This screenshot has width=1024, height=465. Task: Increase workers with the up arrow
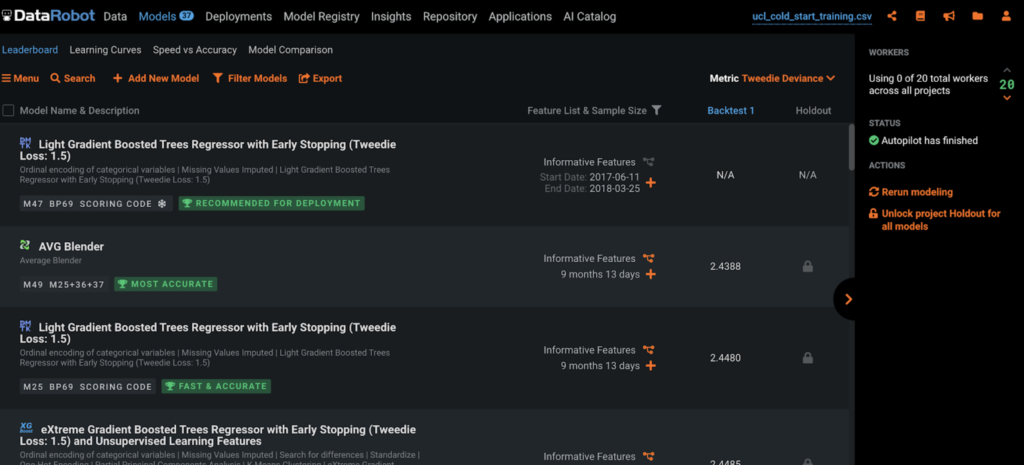[1006, 71]
